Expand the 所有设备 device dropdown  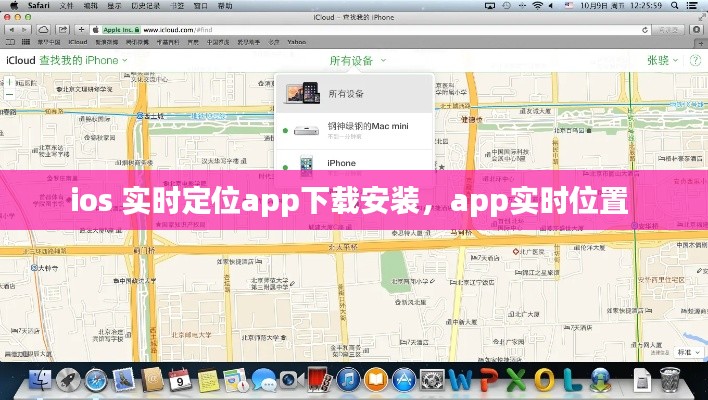[356, 60]
